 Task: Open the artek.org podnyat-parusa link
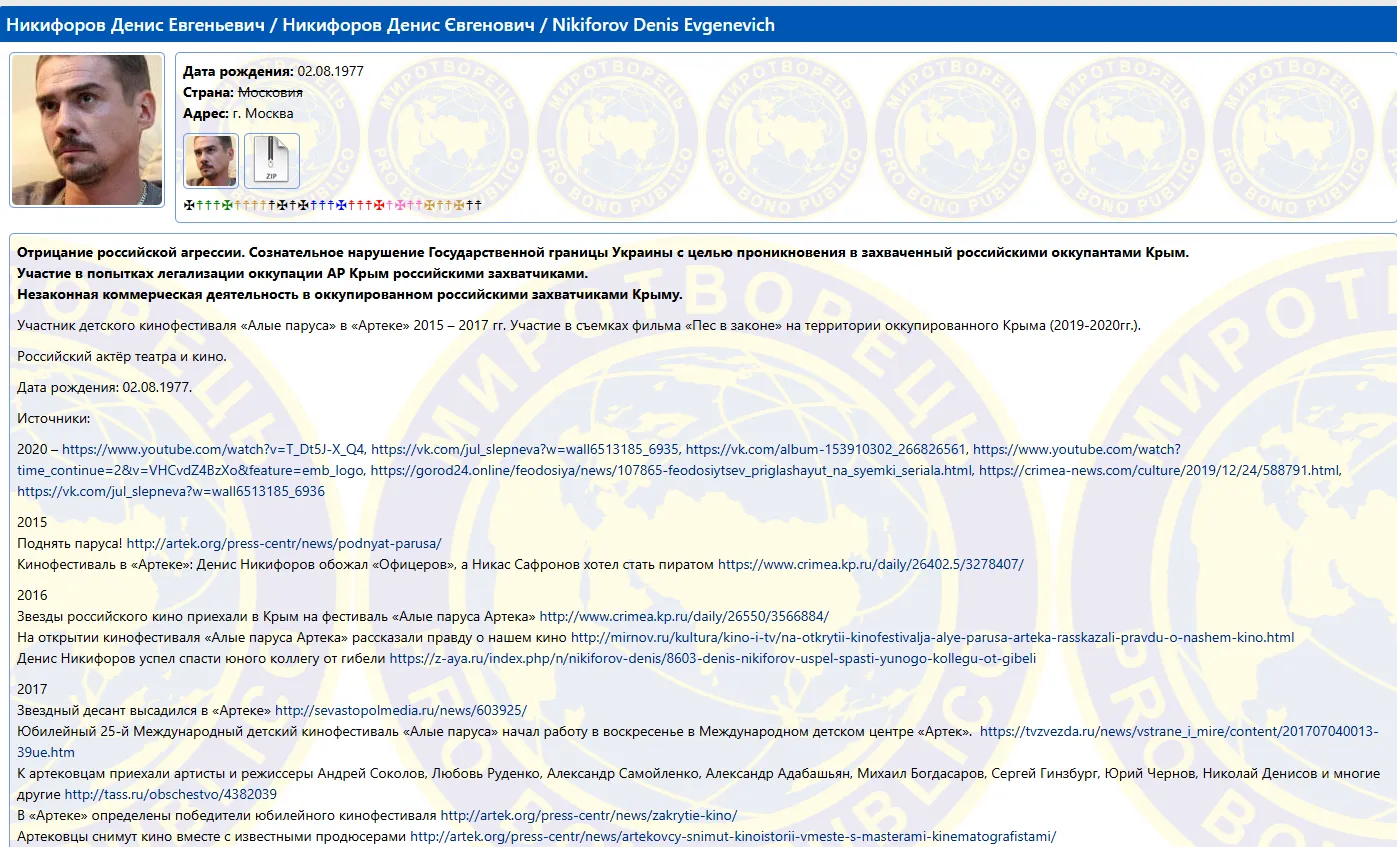click(284, 543)
